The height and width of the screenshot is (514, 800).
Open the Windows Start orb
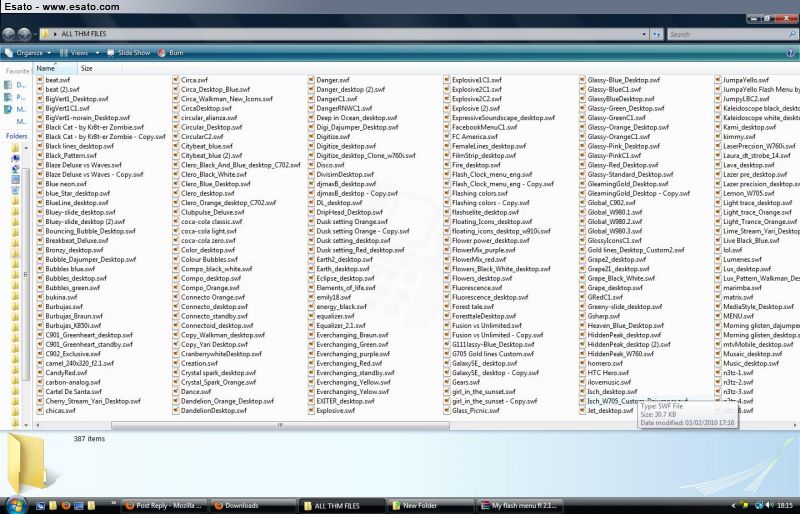tap(17, 504)
